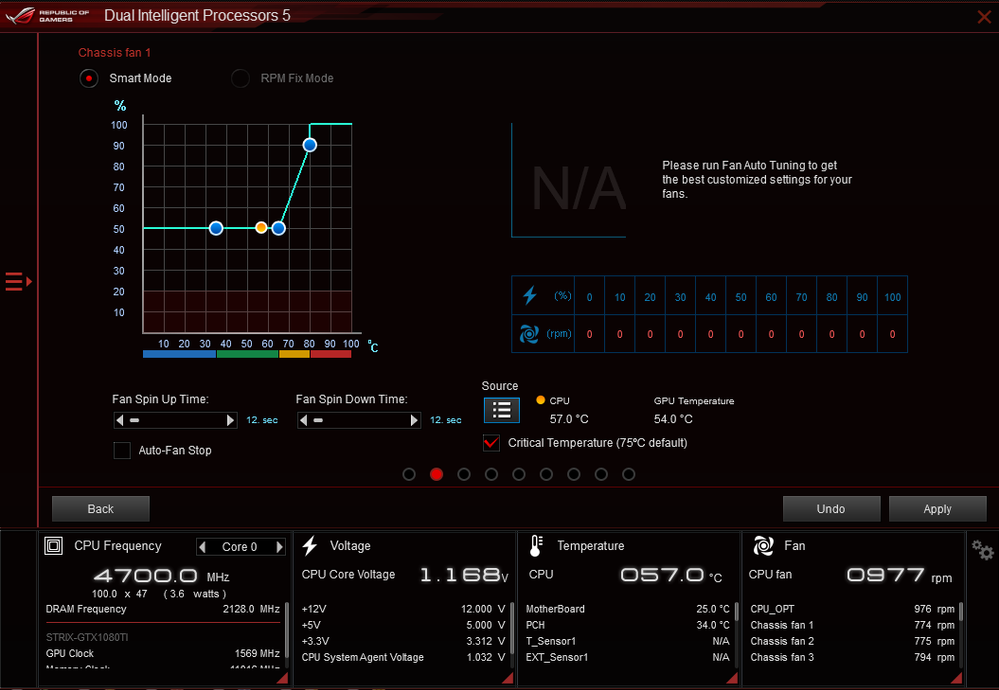Go to the last fan page dot

[x=628, y=475]
